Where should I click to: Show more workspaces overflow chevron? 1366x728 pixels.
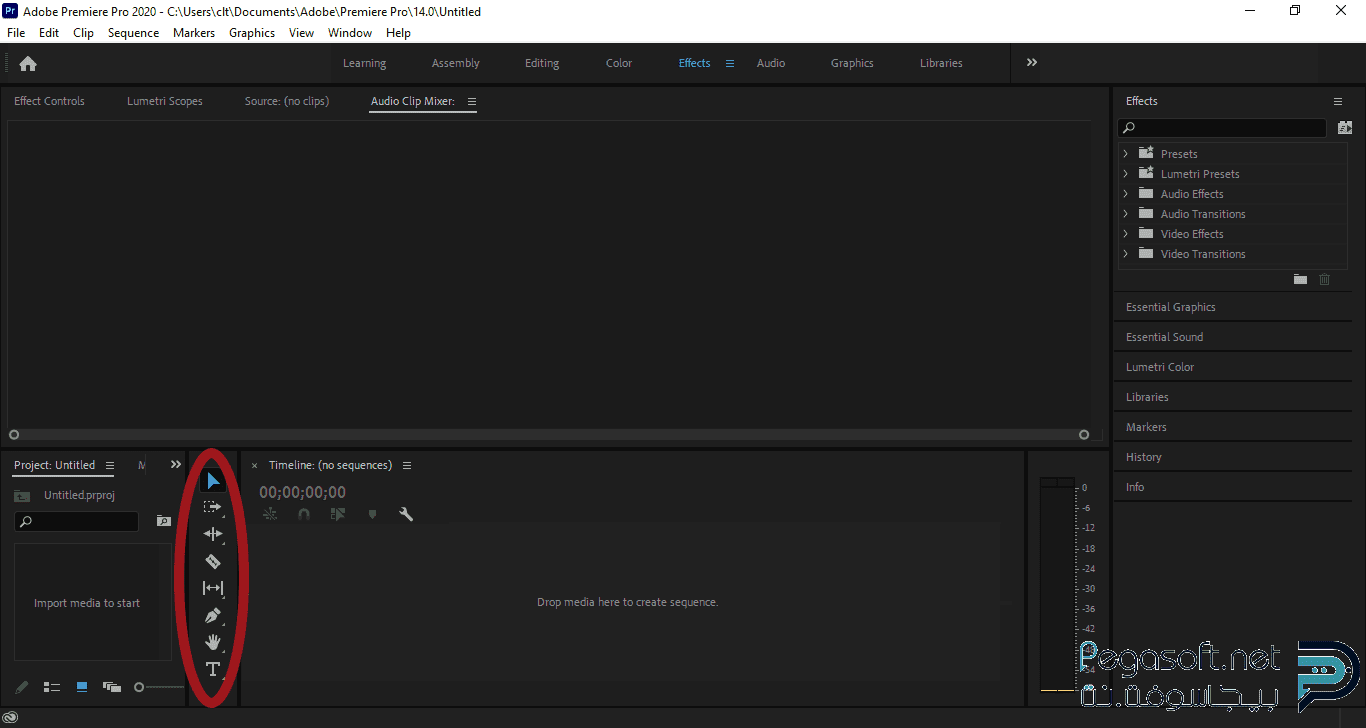click(1032, 62)
